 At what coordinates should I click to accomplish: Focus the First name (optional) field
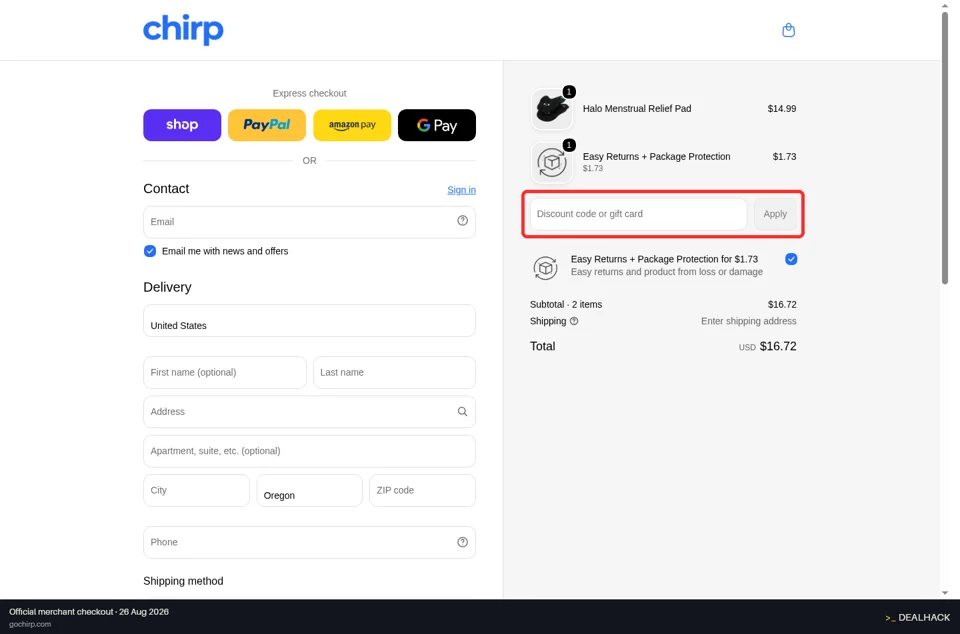click(x=225, y=372)
